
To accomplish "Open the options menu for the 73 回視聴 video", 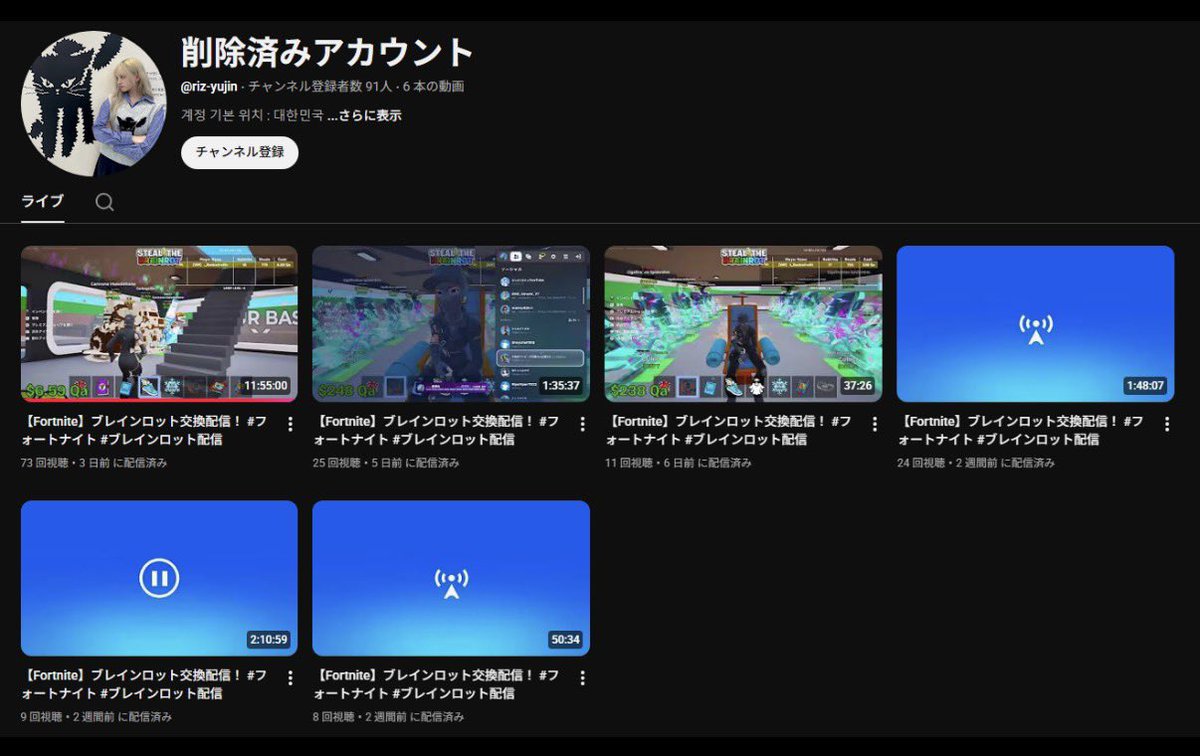I will click(290, 424).
